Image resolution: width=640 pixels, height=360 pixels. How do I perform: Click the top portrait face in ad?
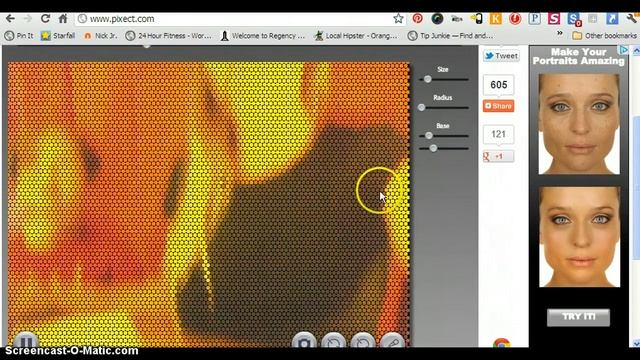[579, 124]
